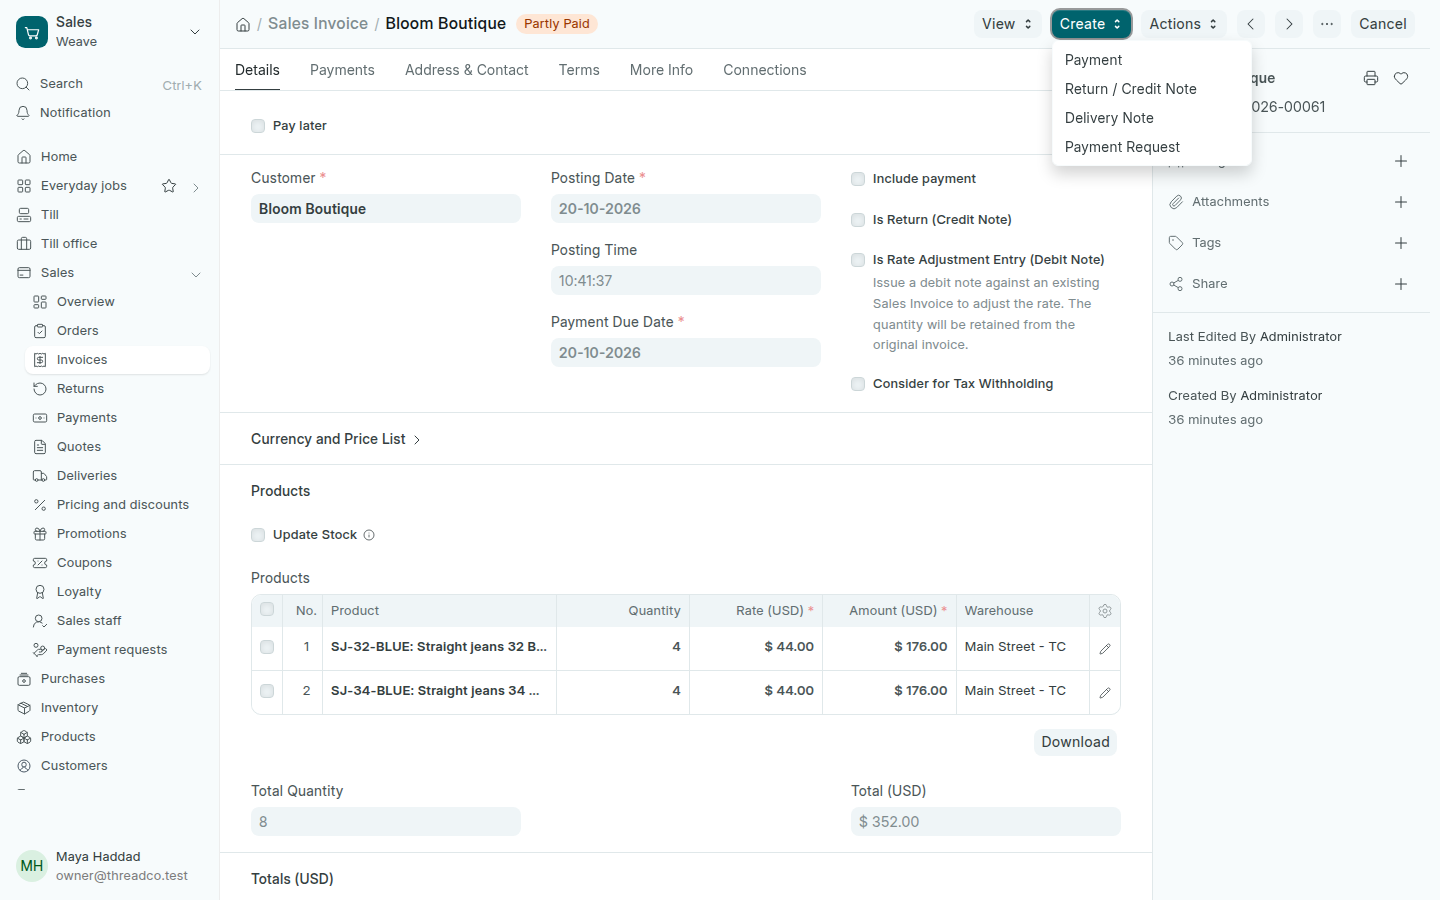The image size is (1440, 900).
Task: Go to next document arrow
Action: click(1289, 24)
